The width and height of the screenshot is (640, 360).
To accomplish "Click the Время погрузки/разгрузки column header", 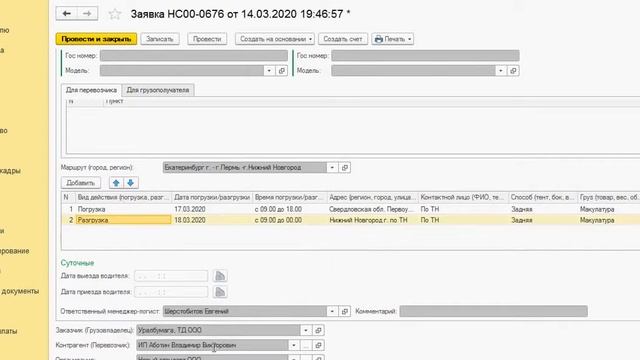I will pyautogui.click(x=289, y=198).
